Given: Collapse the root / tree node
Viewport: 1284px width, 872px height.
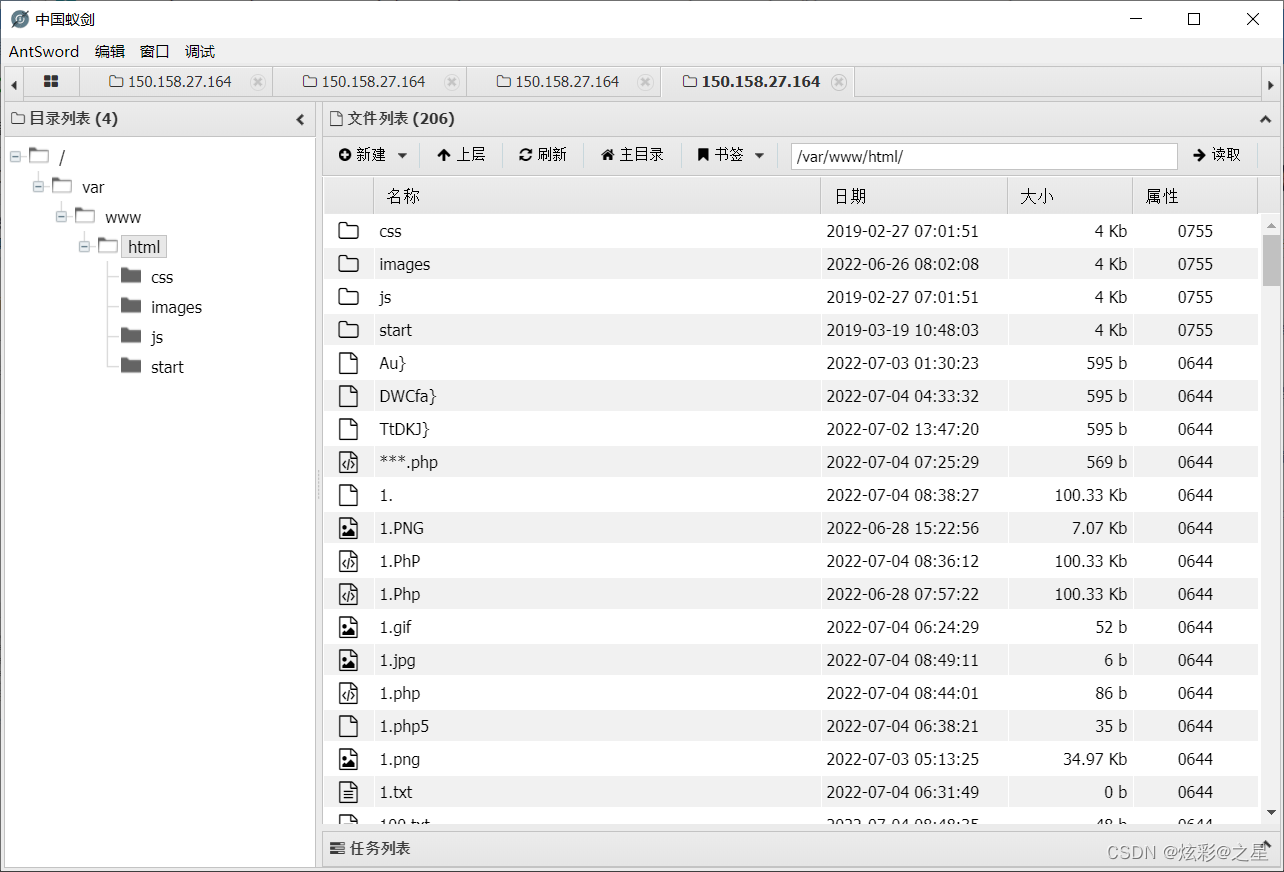Looking at the screenshot, I should (16, 157).
